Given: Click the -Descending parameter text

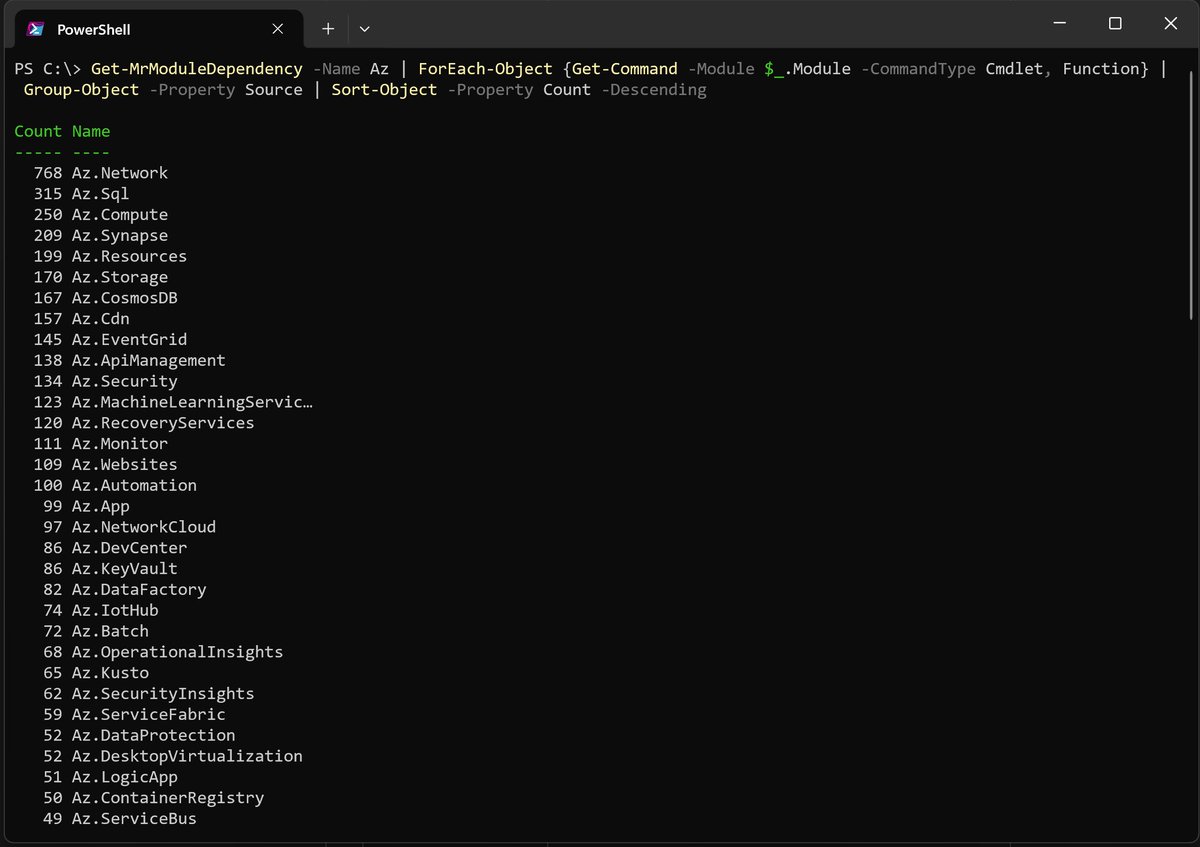Looking at the screenshot, I should pos(654,90).
